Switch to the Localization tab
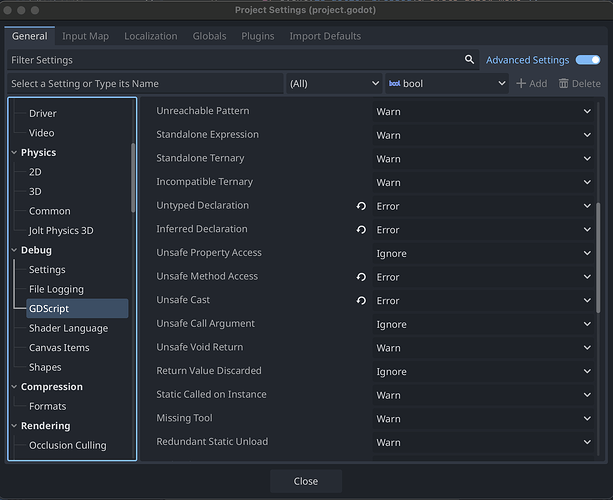 (151, 36)
